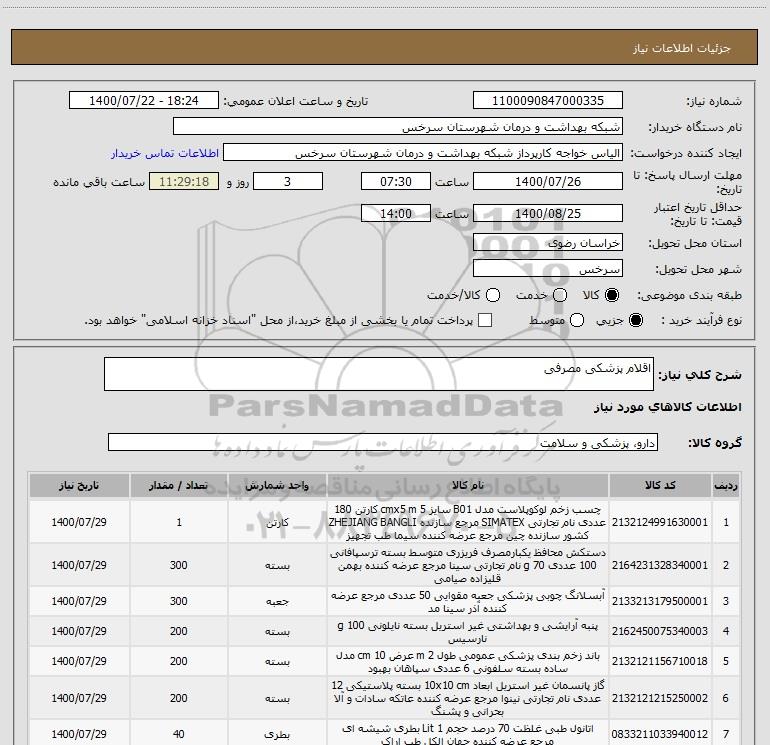Select the متوسط purchase type radio
The width and height of the screenshot is (770, 745).
[577, 320]
